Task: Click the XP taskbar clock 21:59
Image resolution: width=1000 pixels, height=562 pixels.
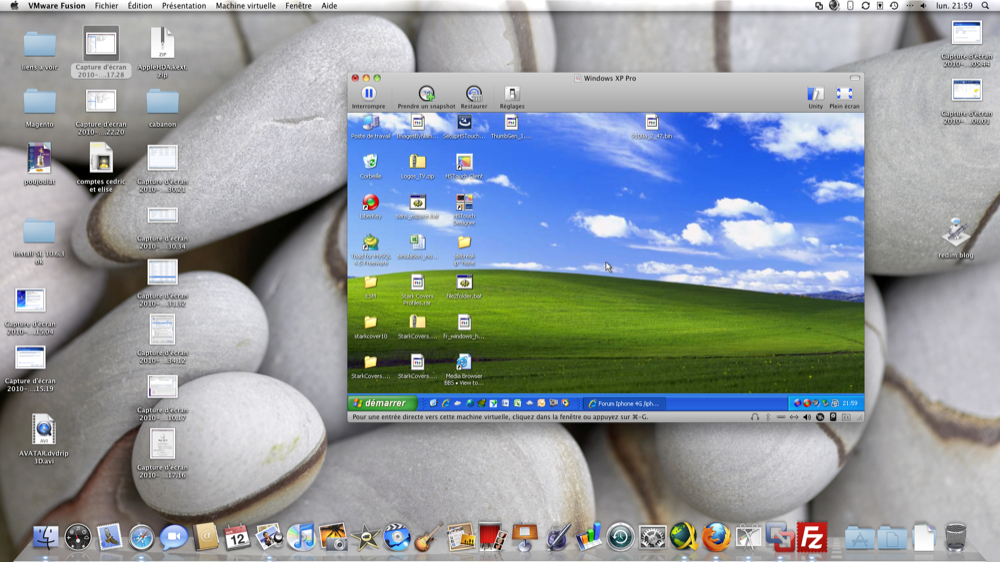Action: 850,403
